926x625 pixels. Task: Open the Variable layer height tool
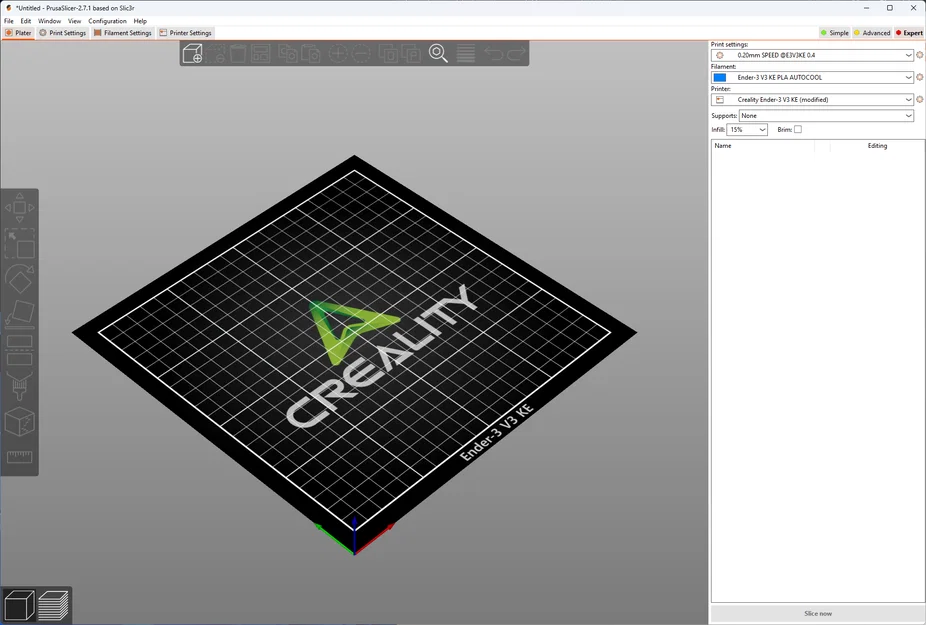[466, 54]
